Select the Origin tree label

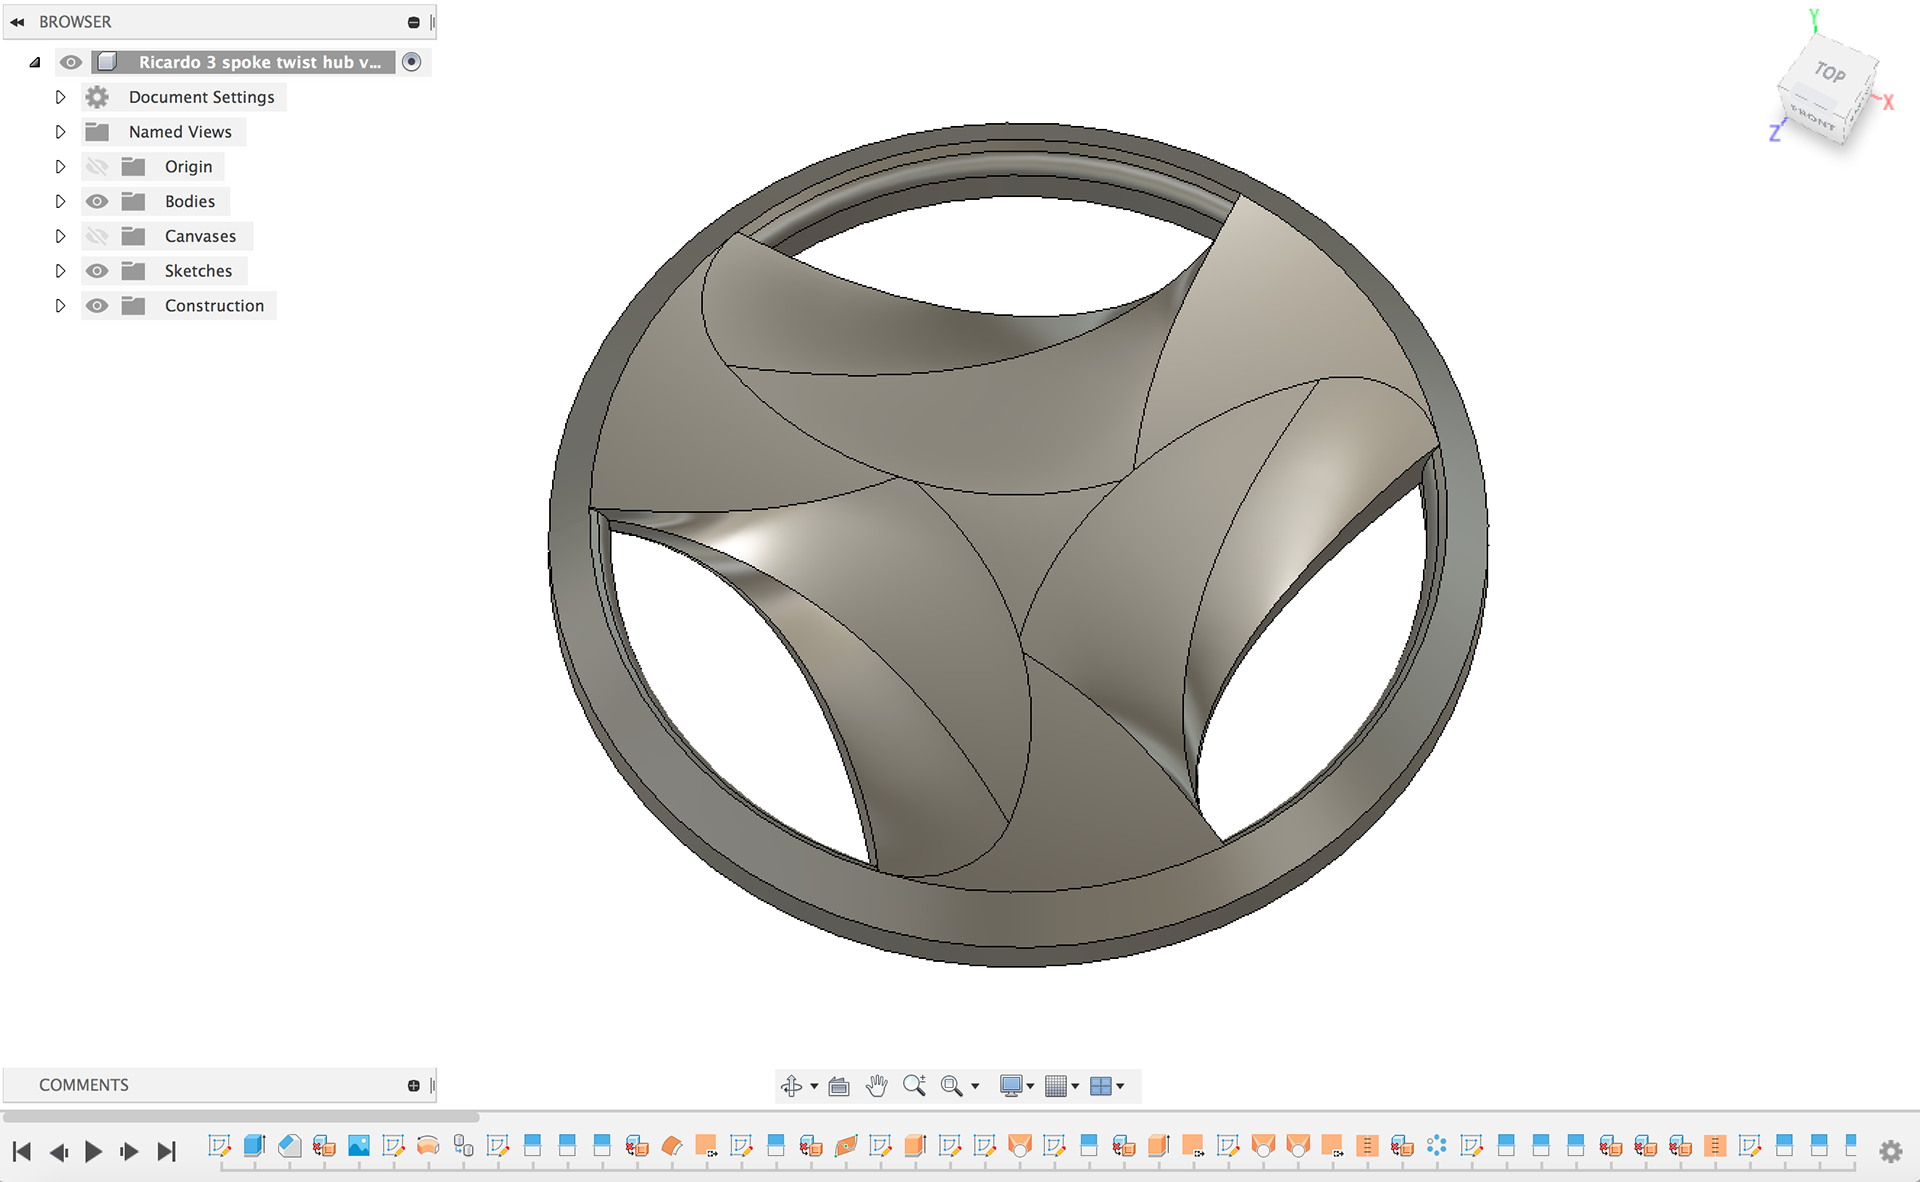click(188, 167)
